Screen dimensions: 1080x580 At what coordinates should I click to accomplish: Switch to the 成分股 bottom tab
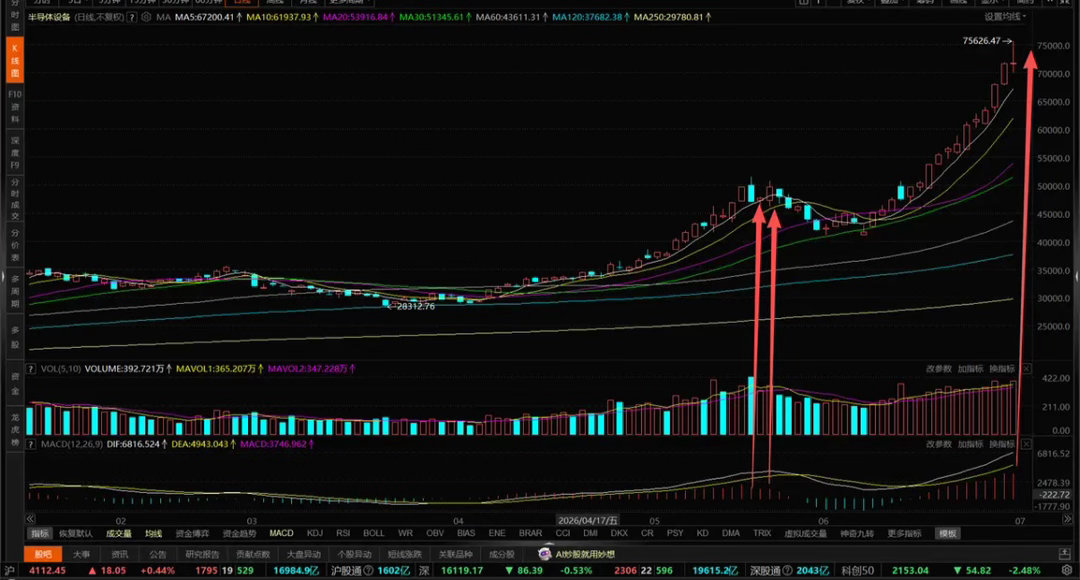501,554
